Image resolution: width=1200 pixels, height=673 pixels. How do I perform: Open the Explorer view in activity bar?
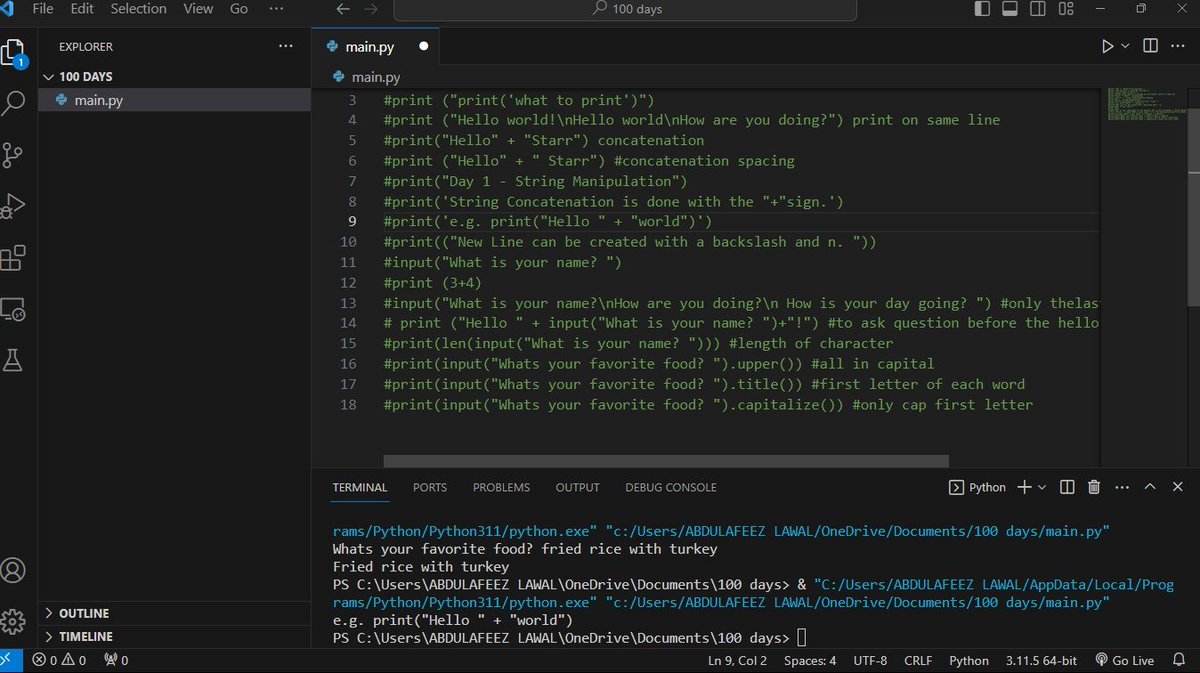click(x=13, y=52)
